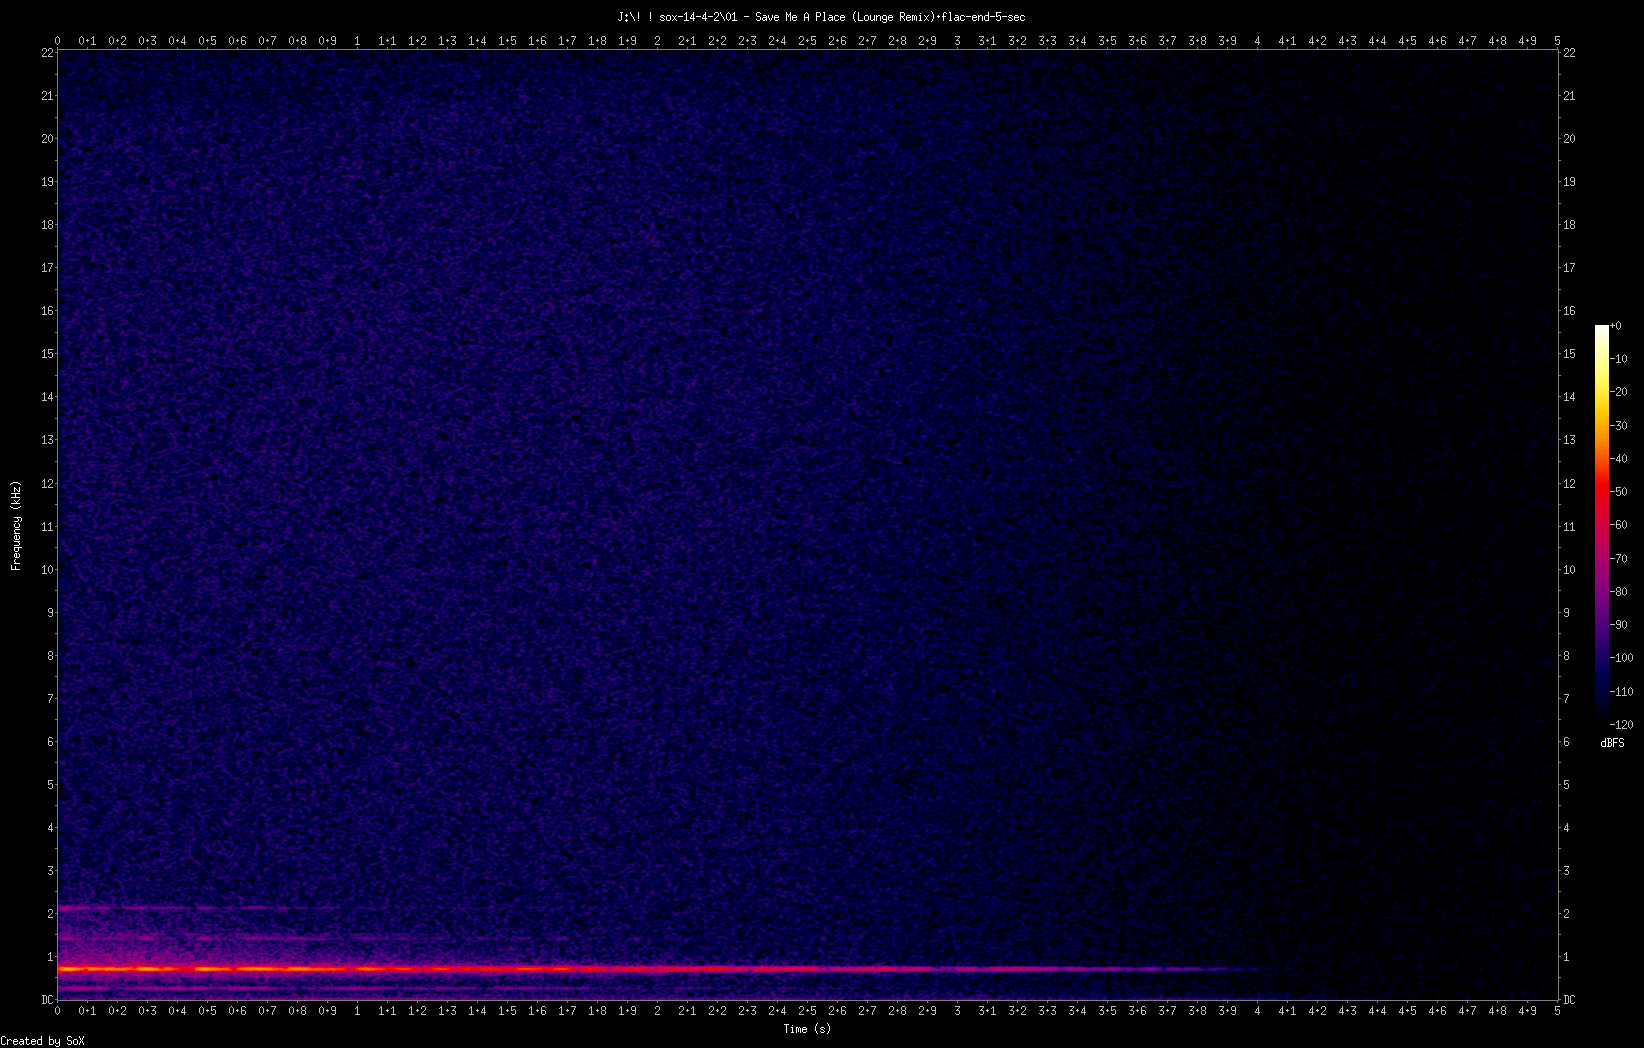
Task: Select the '-100' label on the color scale
Action: click(x=1622, y=658)
